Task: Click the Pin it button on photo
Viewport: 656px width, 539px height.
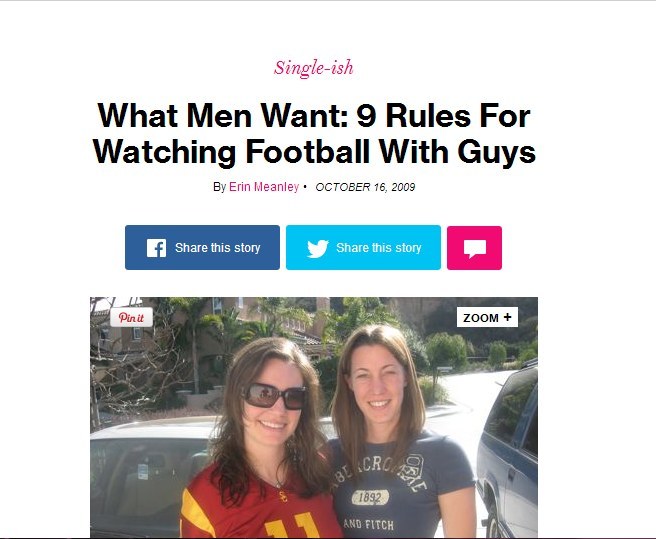Action: click(131, 317)
